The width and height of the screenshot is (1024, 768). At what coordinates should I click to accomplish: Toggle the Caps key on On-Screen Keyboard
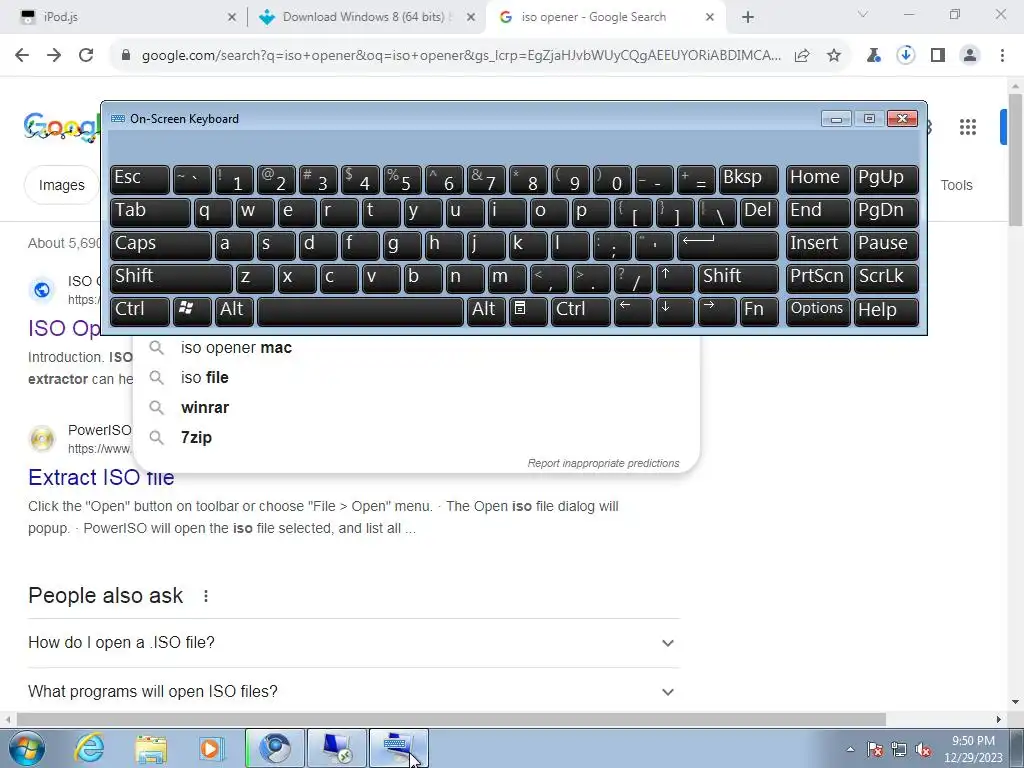tap(161, 245)
